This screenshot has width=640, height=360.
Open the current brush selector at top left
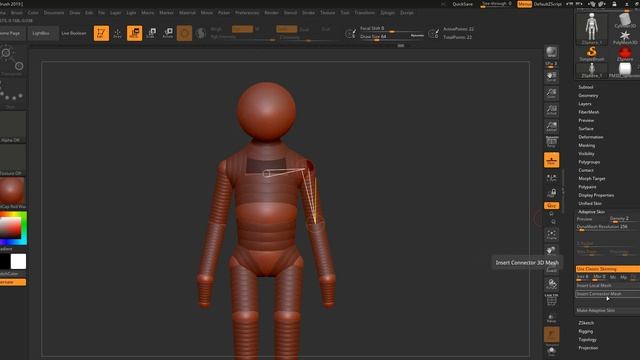pos(13,61)
